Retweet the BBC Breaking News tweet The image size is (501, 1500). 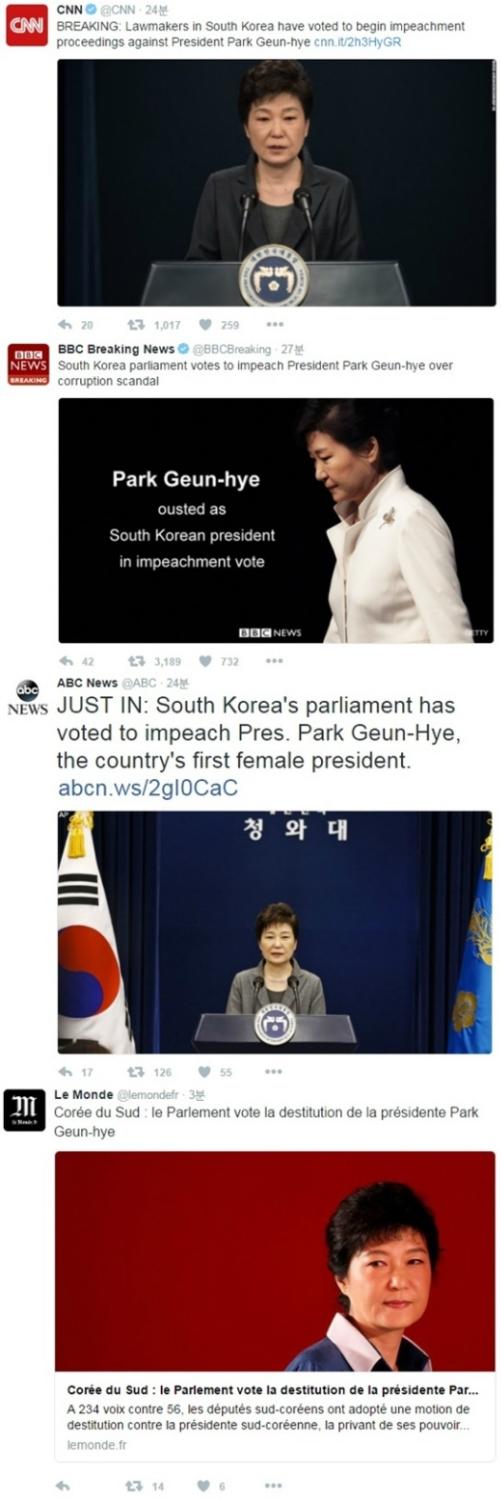click(x=133, y=661)
